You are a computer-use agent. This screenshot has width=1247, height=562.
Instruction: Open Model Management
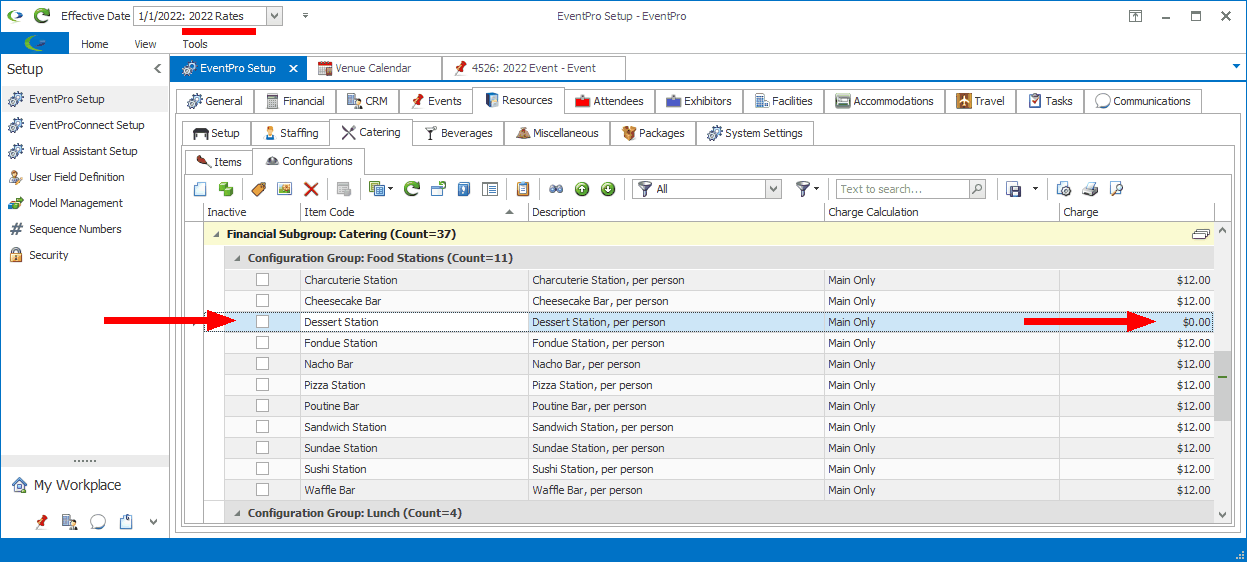(66, 203)
